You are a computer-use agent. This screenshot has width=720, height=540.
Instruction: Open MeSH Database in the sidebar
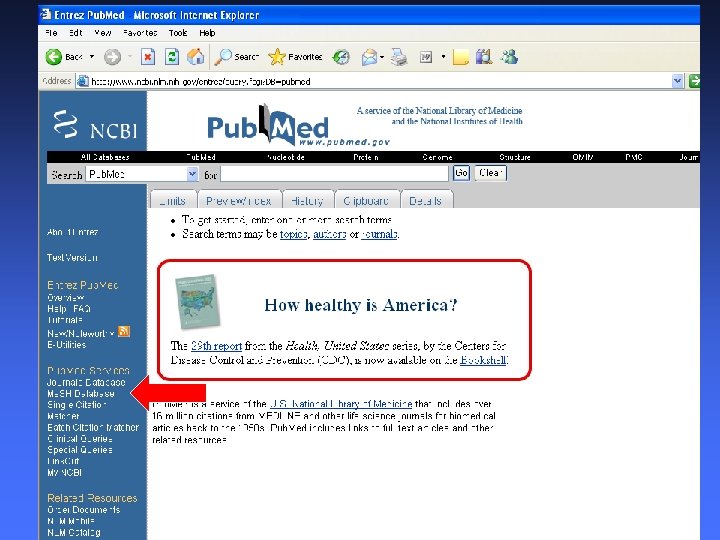[x=81, y=394]
